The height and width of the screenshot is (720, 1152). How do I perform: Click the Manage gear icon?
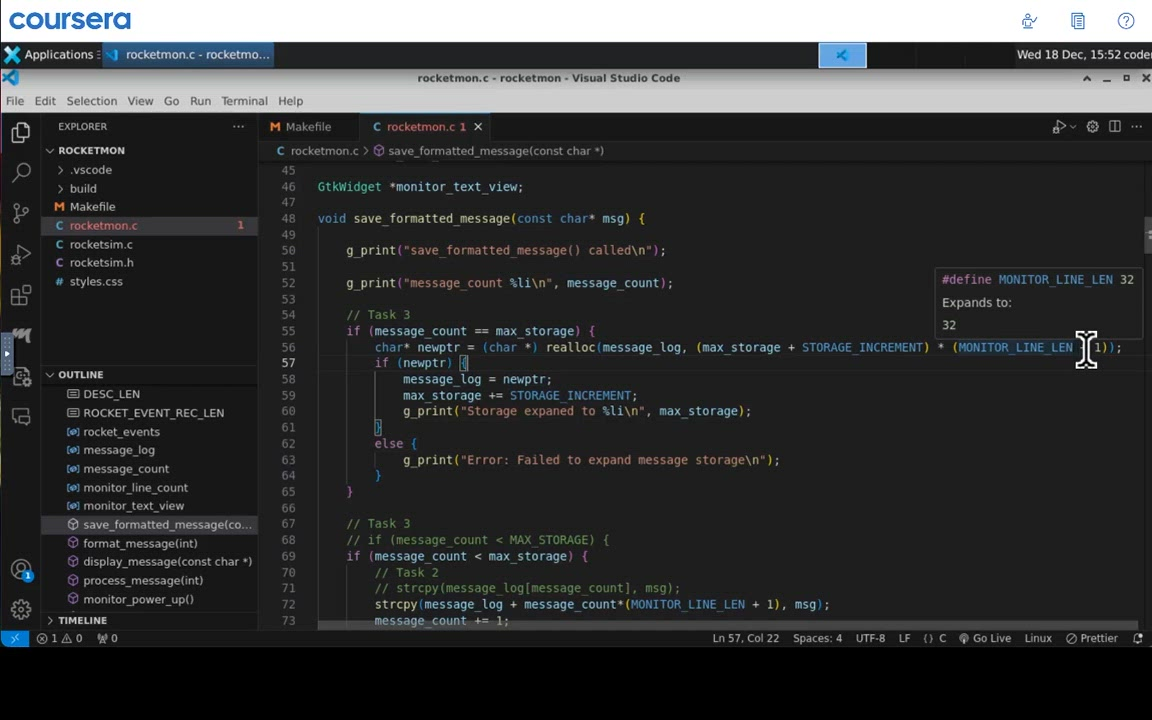(x=21, y=609)
